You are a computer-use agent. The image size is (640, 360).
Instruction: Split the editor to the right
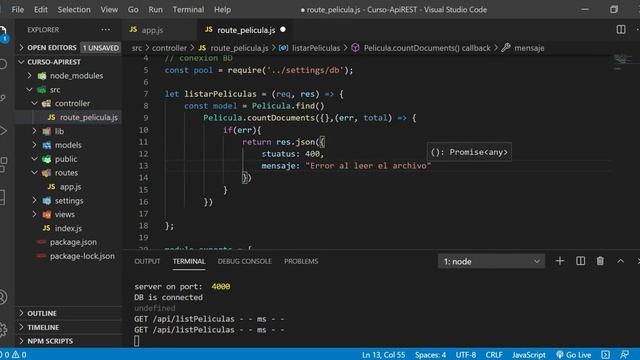click(x=621, y=29)
